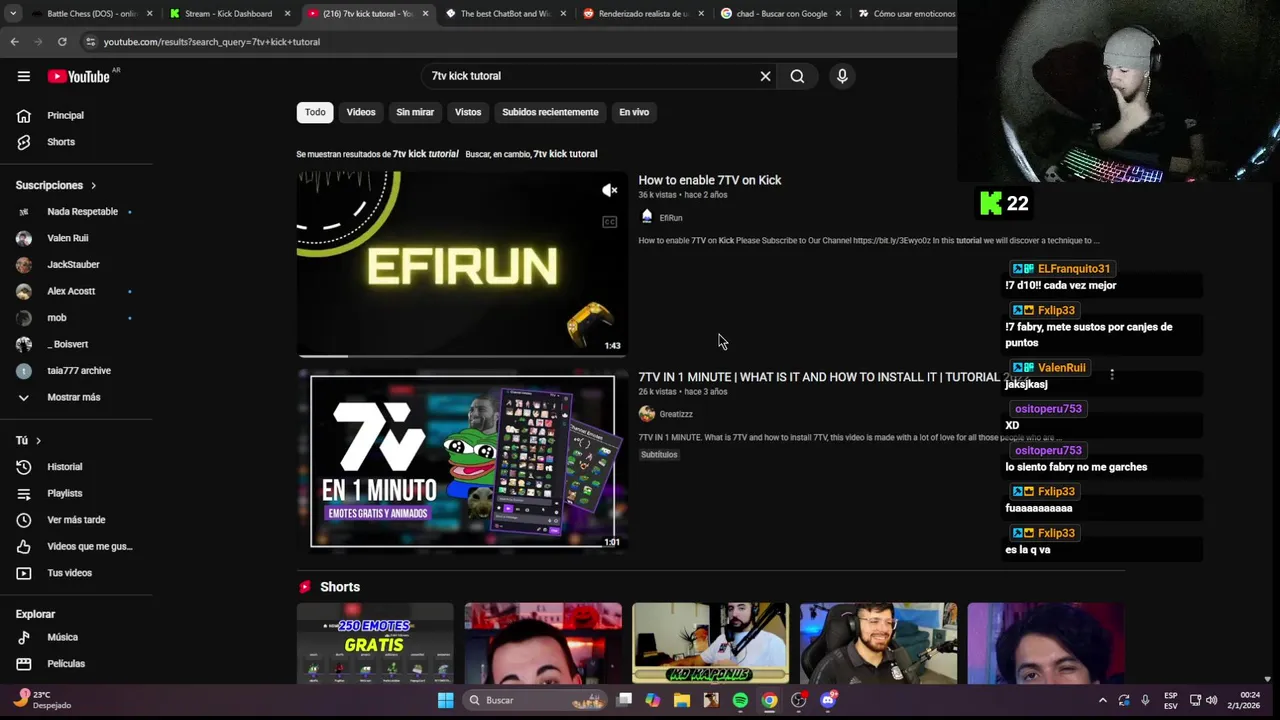Click the EFIRUN video thumbnail
This screenshot has height=720, width=1280.
tap(462, 263)
